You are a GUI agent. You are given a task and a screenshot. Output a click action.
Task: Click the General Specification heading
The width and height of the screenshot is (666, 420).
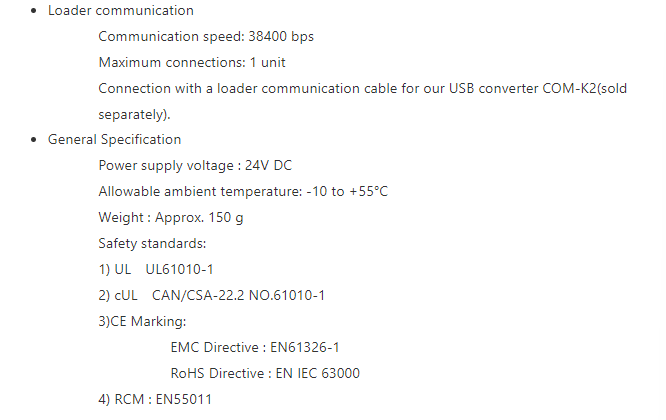pos(114,140)
